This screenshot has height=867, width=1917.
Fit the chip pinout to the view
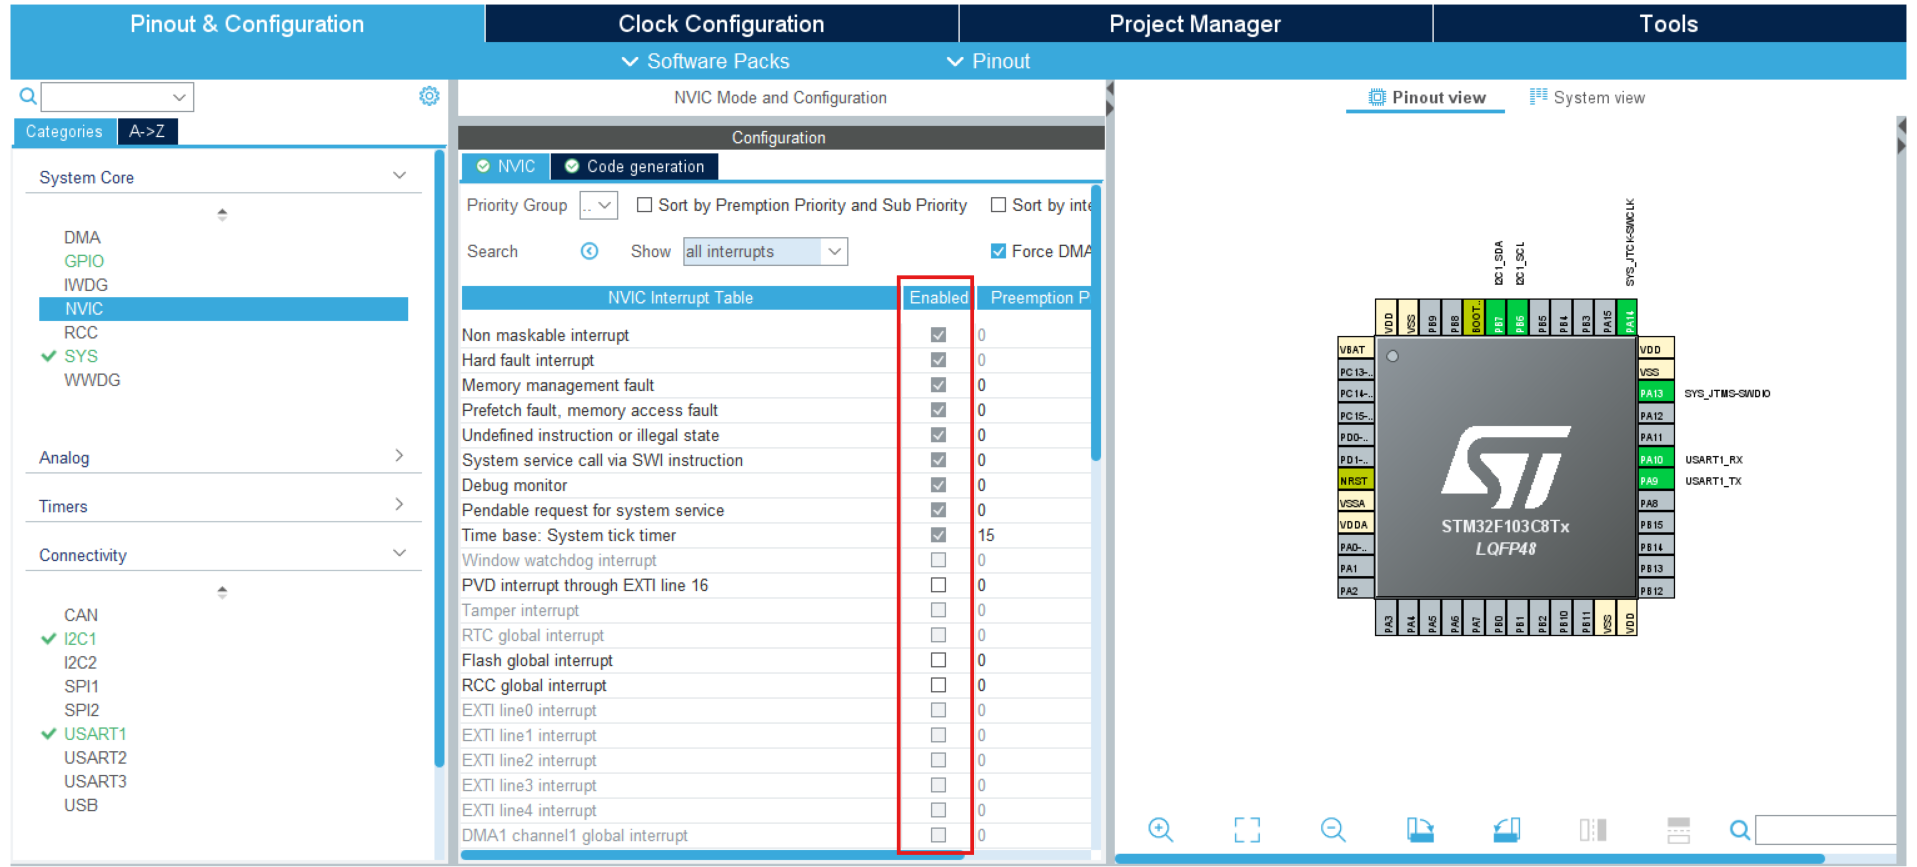tap(1247, 829)
